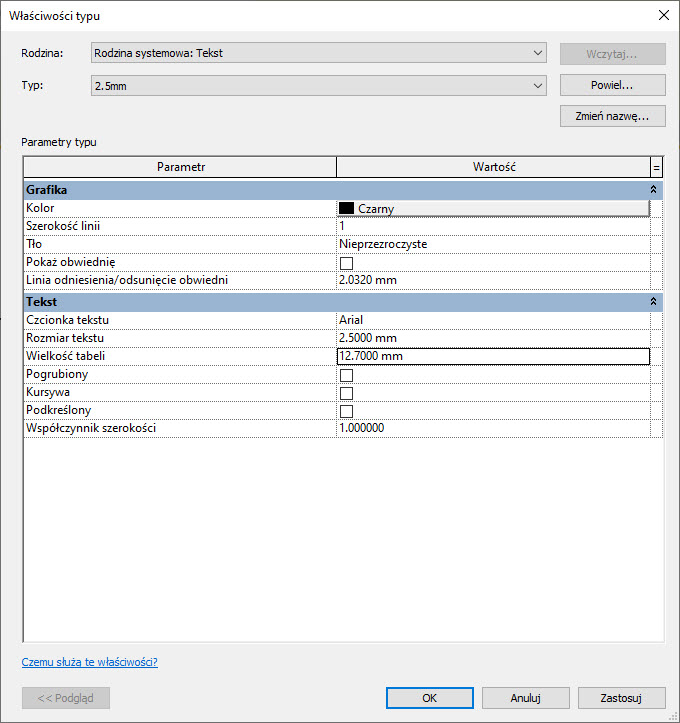Click the equals column header icon
The height and width of the screenshot is (723, 680).
click(657, 167)
